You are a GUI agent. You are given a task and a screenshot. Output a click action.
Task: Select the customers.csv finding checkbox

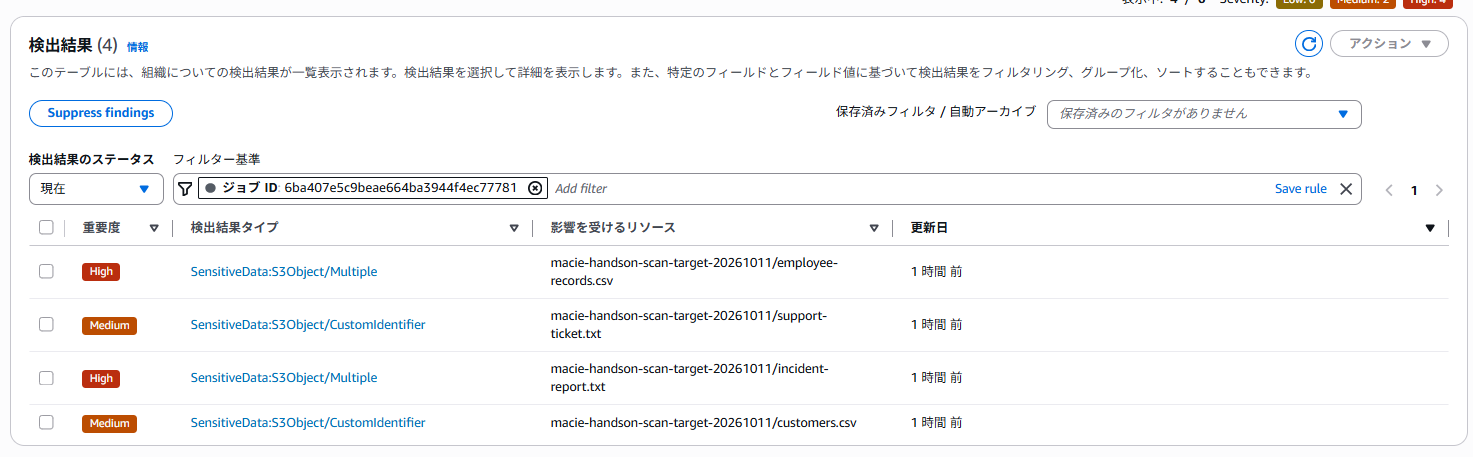pyautogui.click(x=46, y=422)
